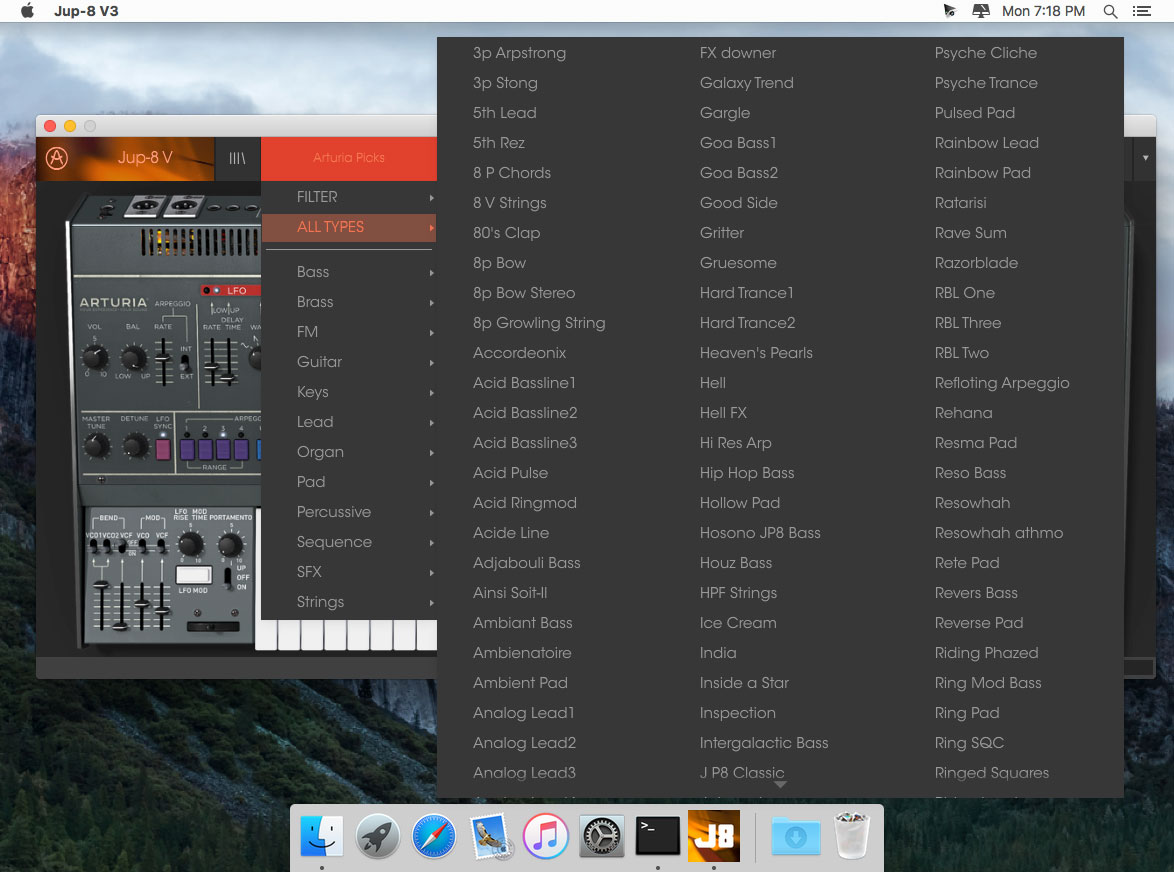Viewport: 1174px width, 872px height.
Task: Open Finder from the dock
Action: 321,835
